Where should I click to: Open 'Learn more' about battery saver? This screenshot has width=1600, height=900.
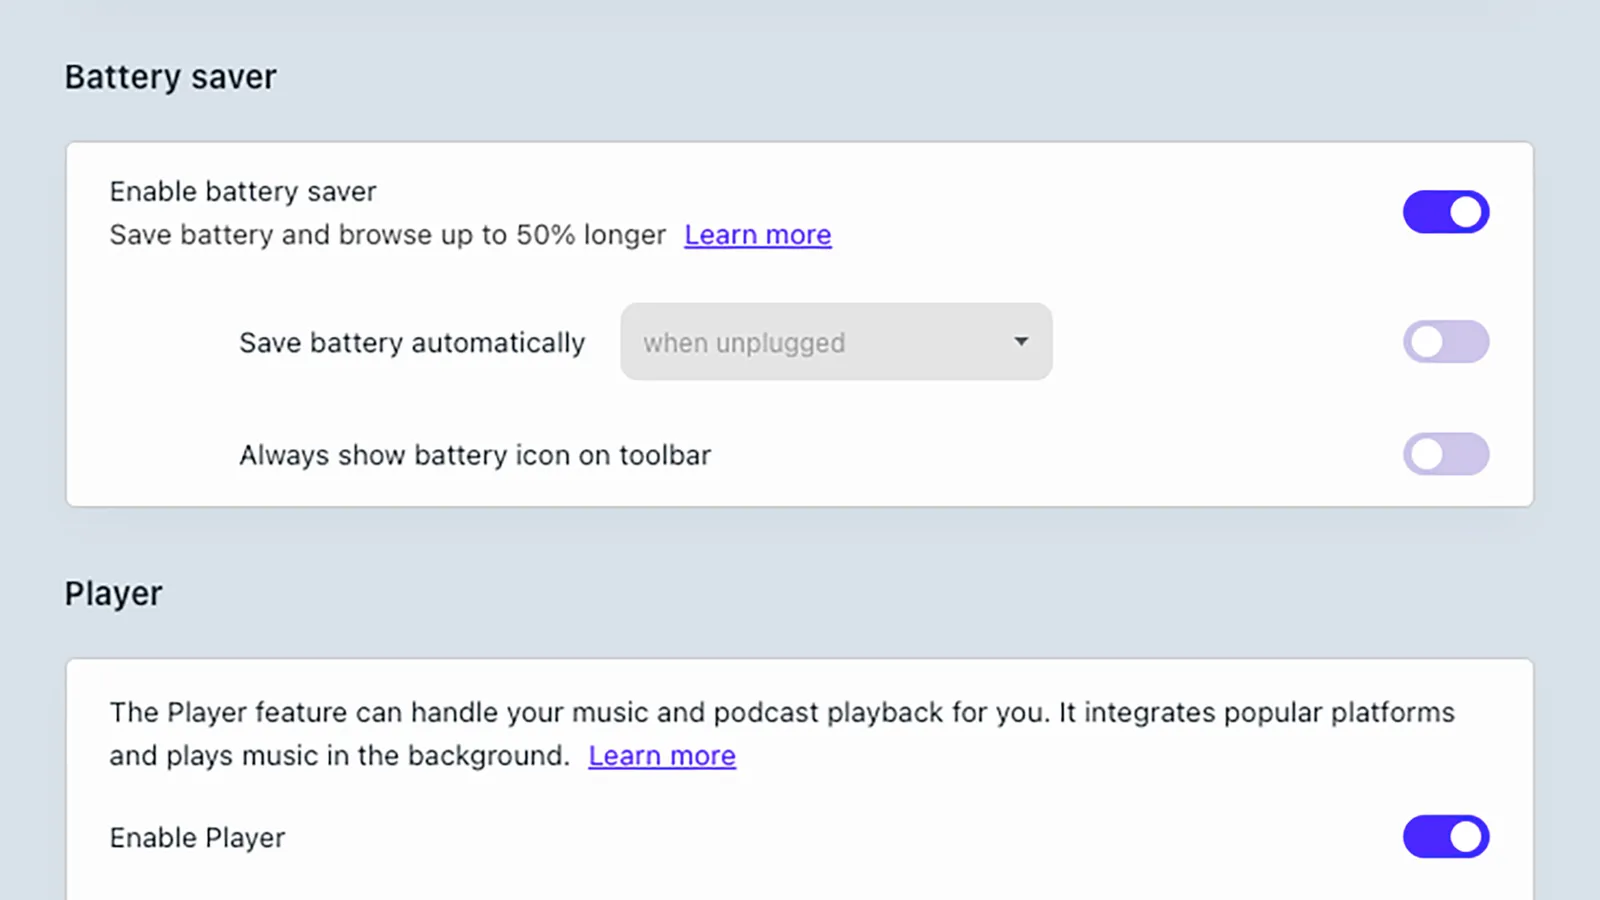click(757, 234)
